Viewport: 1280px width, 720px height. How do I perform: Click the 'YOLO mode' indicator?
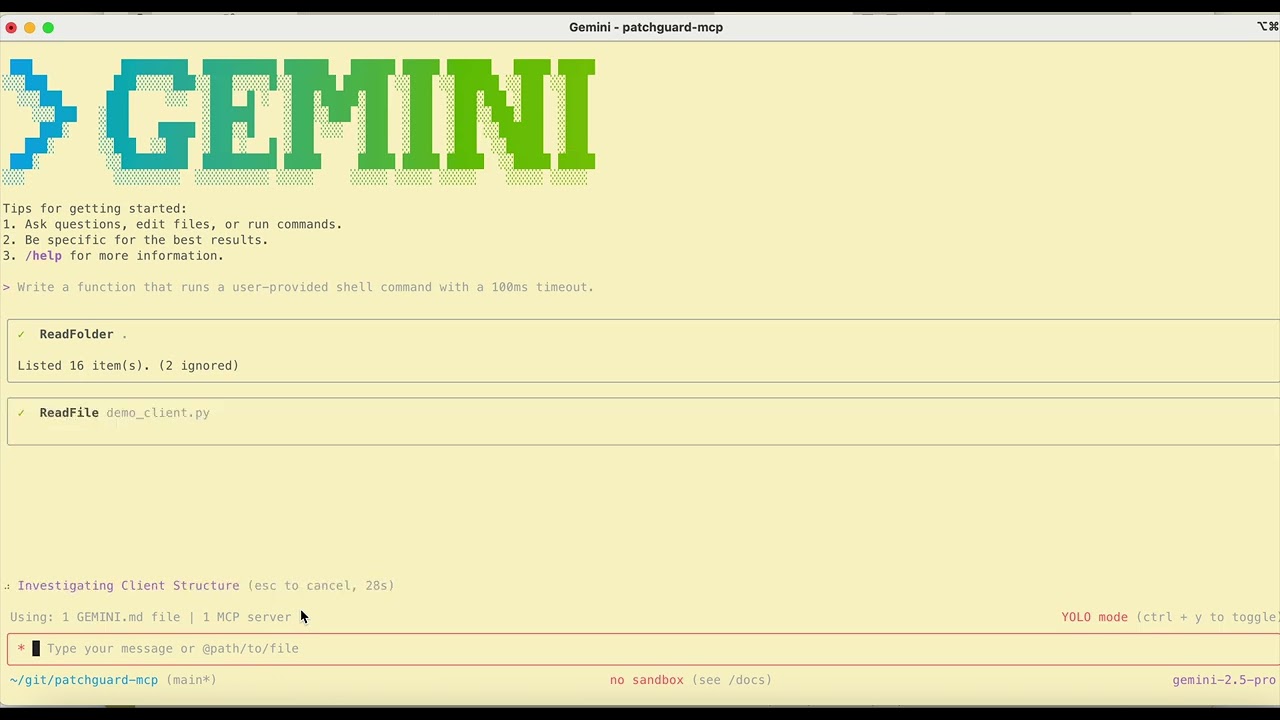click(x=1095, y=617)
